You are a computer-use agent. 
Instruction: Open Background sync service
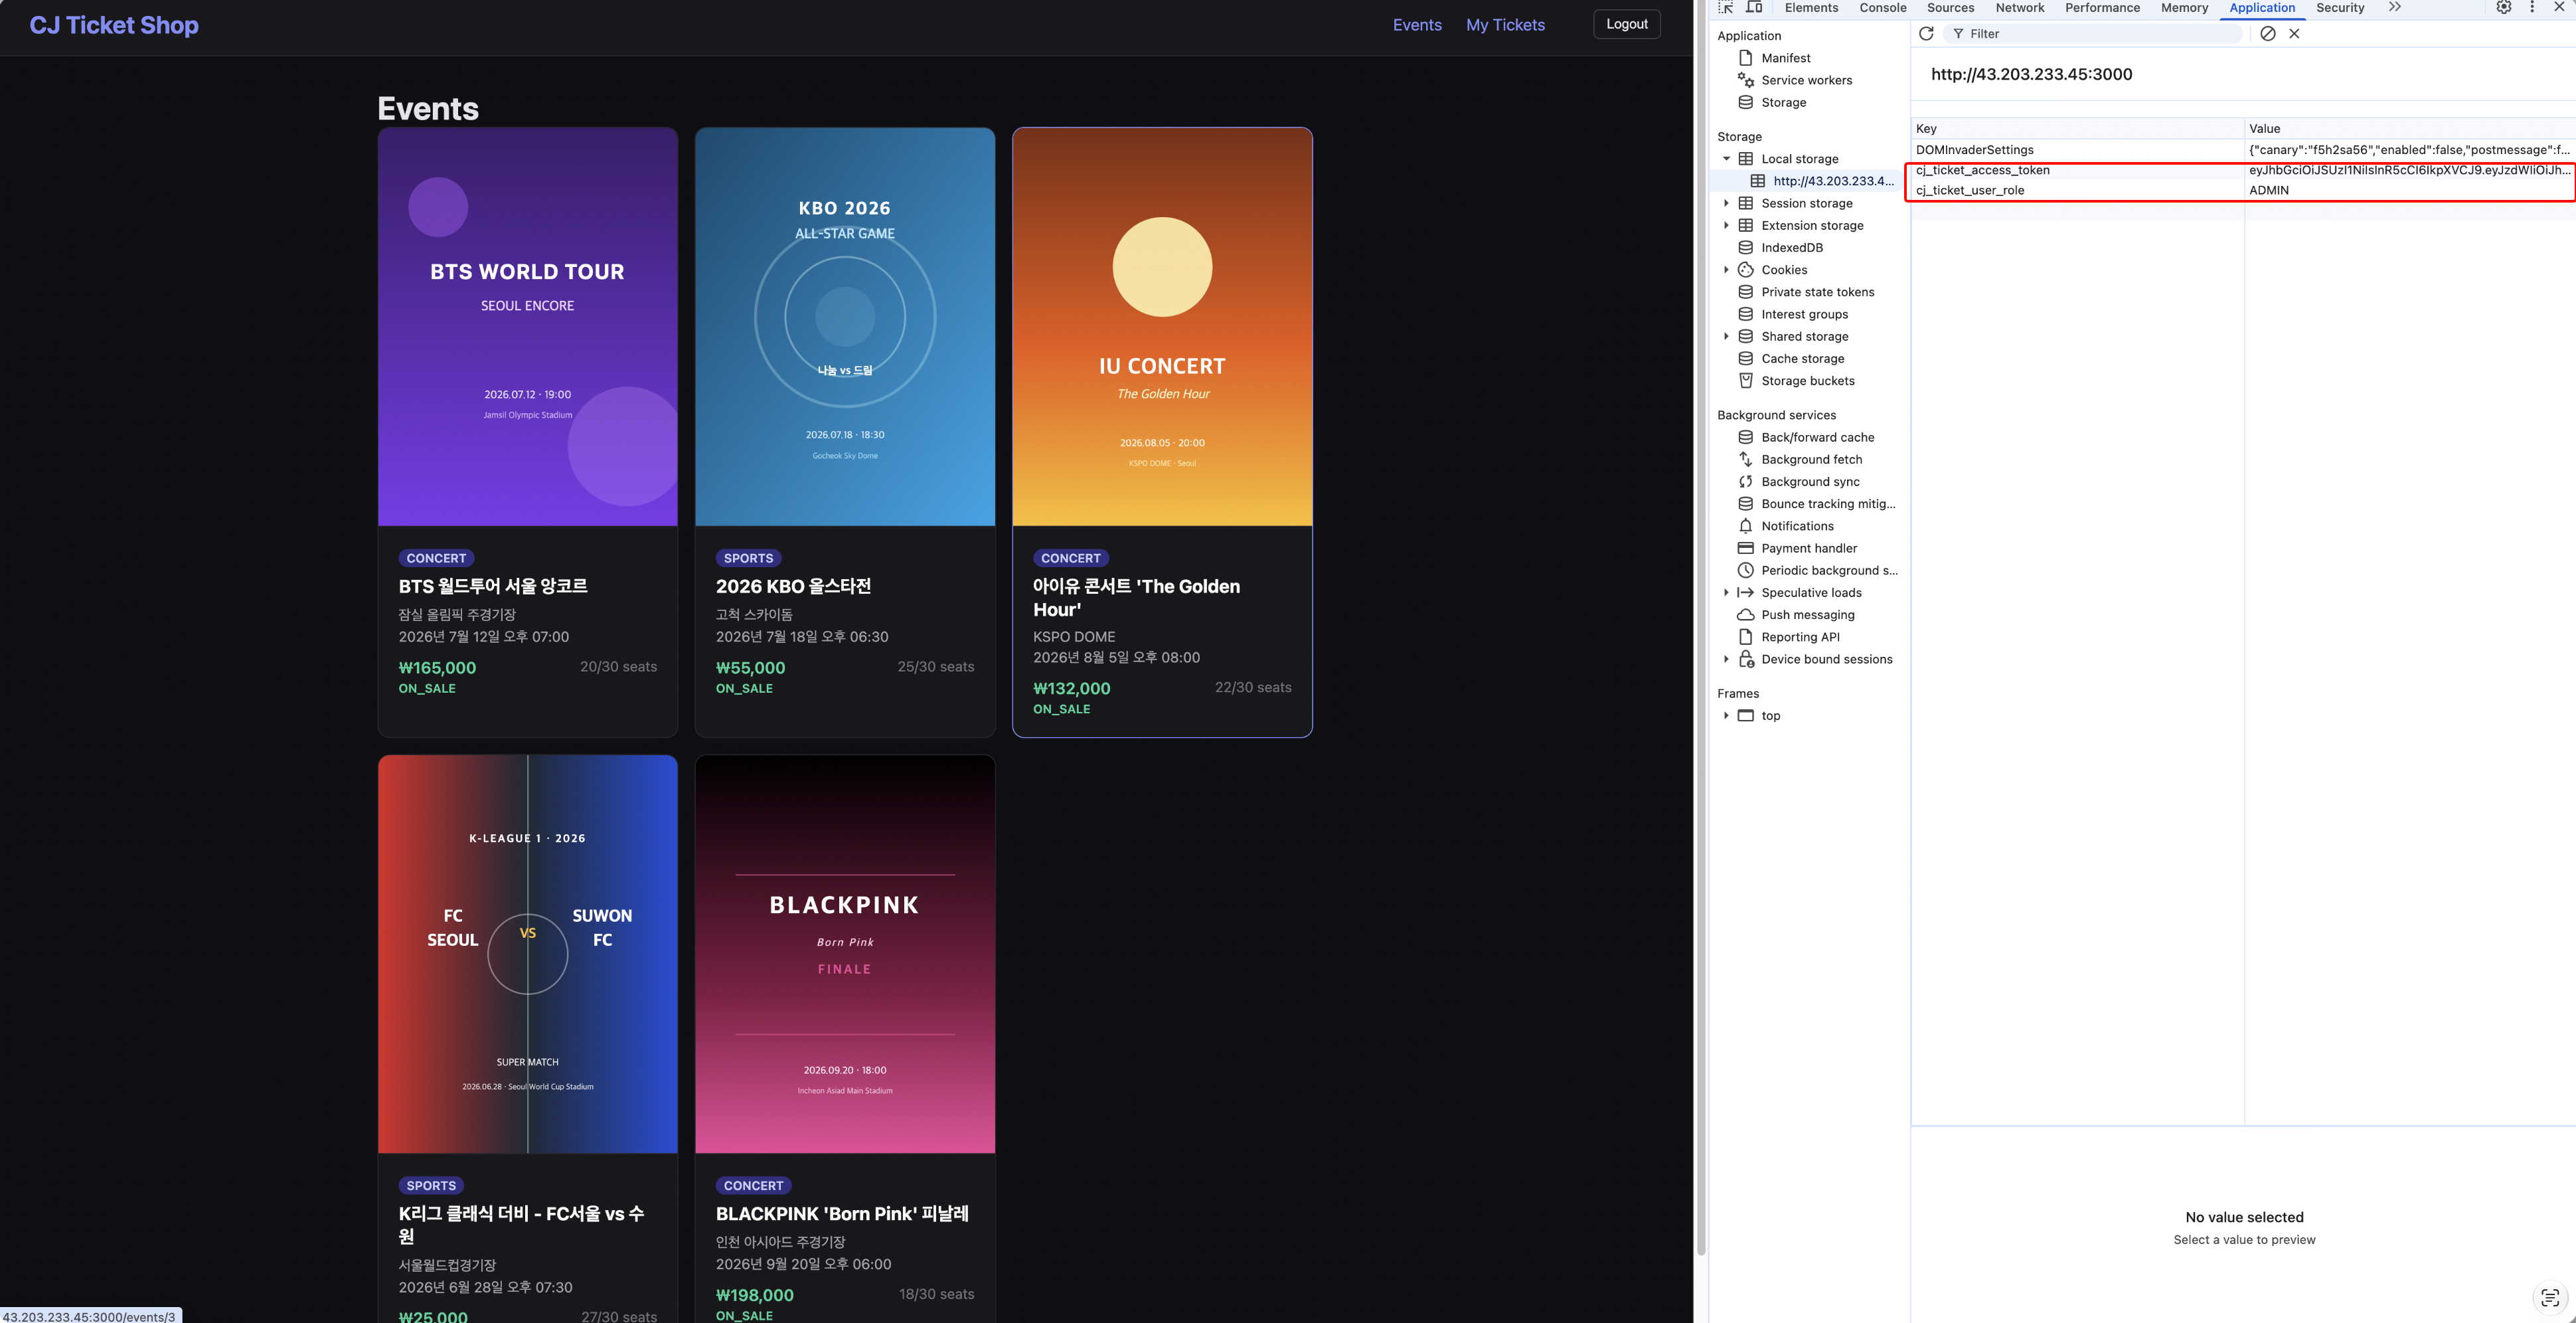pyautogui.click(x=1810, y=482)
